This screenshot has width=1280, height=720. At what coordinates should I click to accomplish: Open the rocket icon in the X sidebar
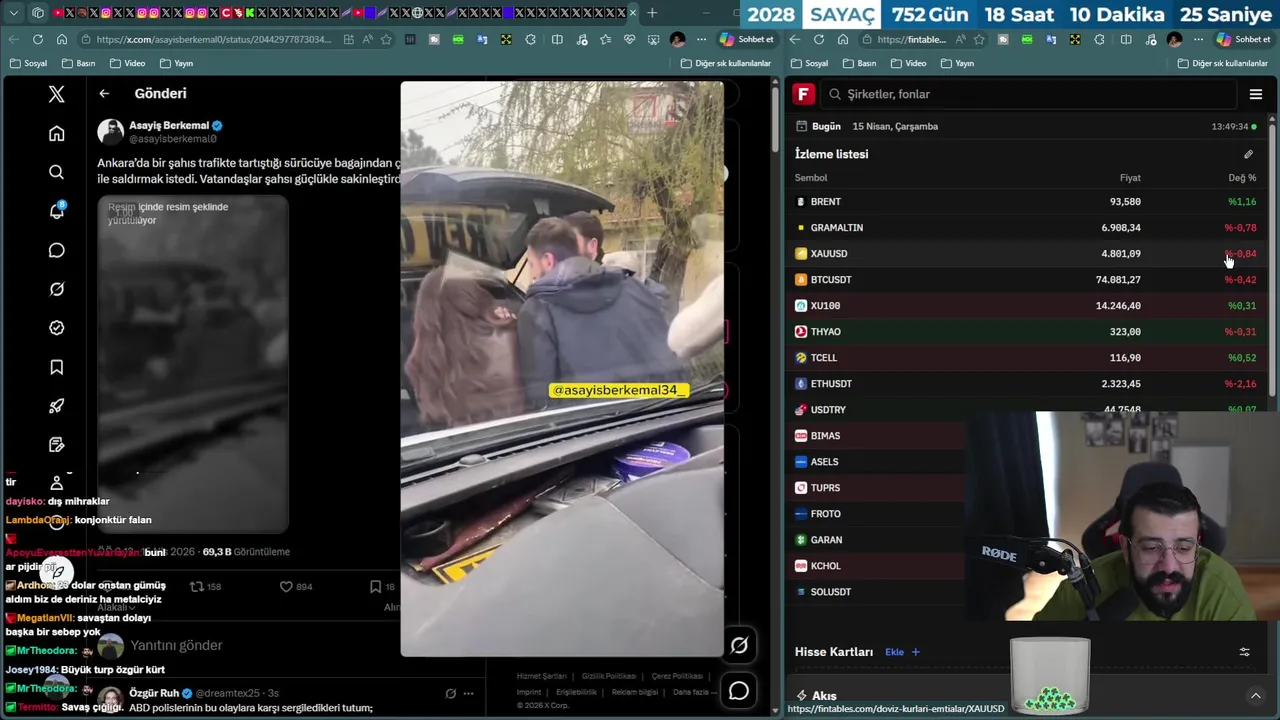pos(57,406)
